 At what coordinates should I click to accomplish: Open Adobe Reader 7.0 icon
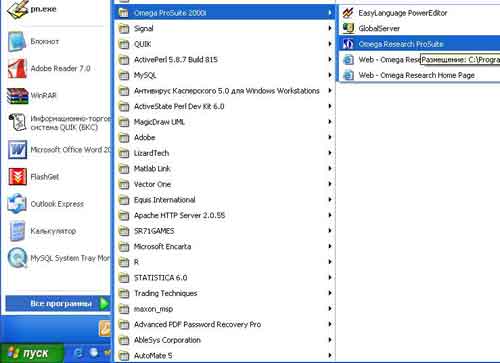coord(17,68)
